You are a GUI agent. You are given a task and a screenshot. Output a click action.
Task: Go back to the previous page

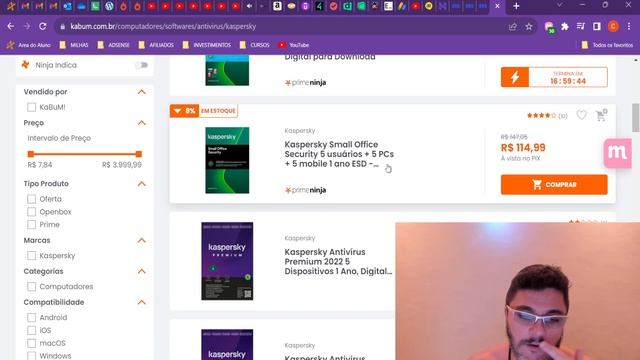coord(11,27)
